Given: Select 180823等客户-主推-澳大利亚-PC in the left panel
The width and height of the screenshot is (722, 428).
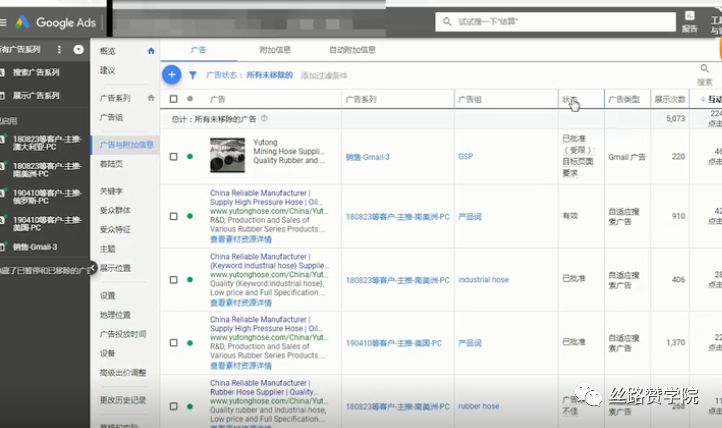Looking at the screenshot, I should pyautogui.click(x=47, y=143).
